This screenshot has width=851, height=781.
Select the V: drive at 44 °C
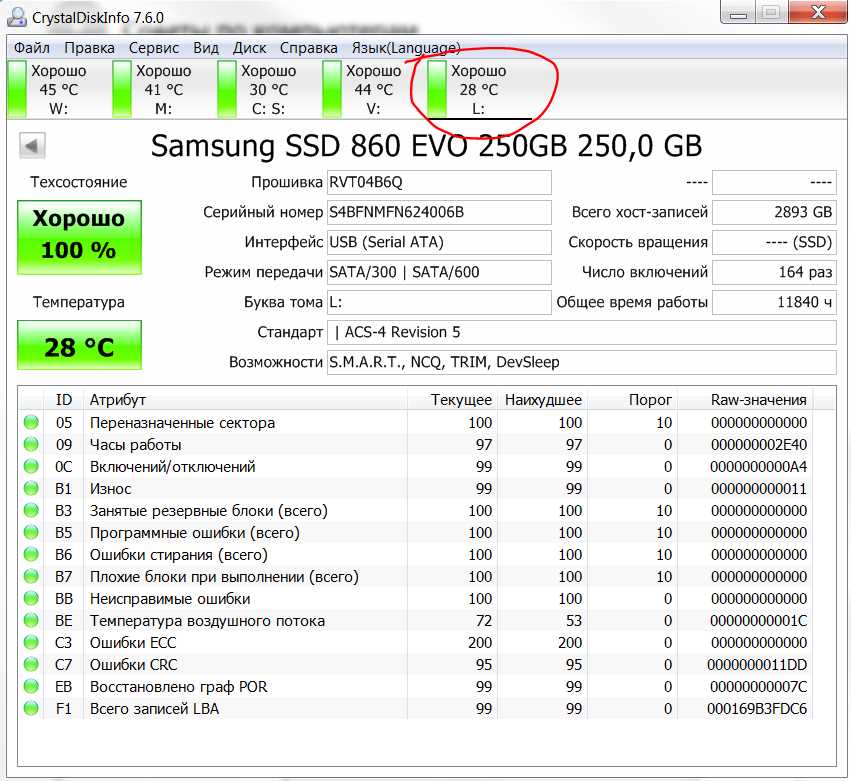pos(363,90)
